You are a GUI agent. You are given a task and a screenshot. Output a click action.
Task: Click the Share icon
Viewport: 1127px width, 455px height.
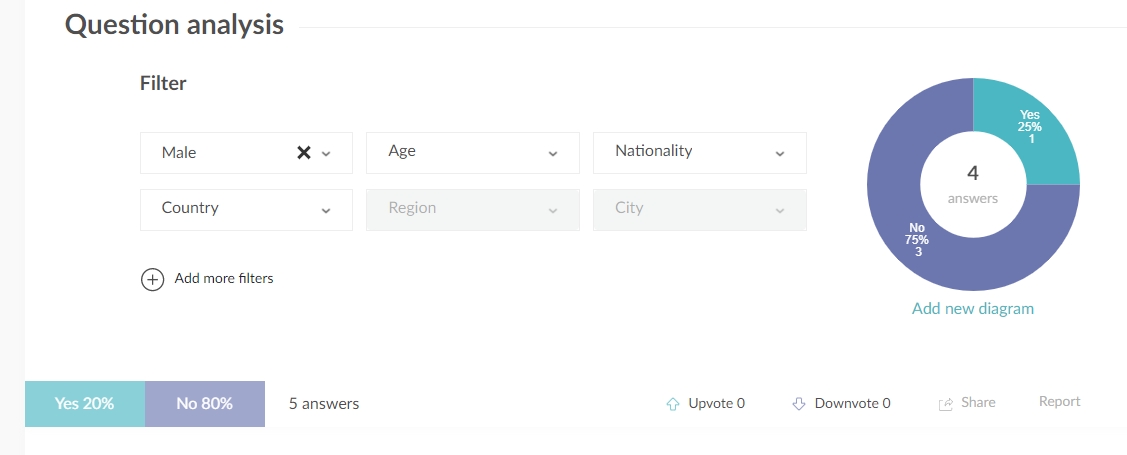[945, 404]
